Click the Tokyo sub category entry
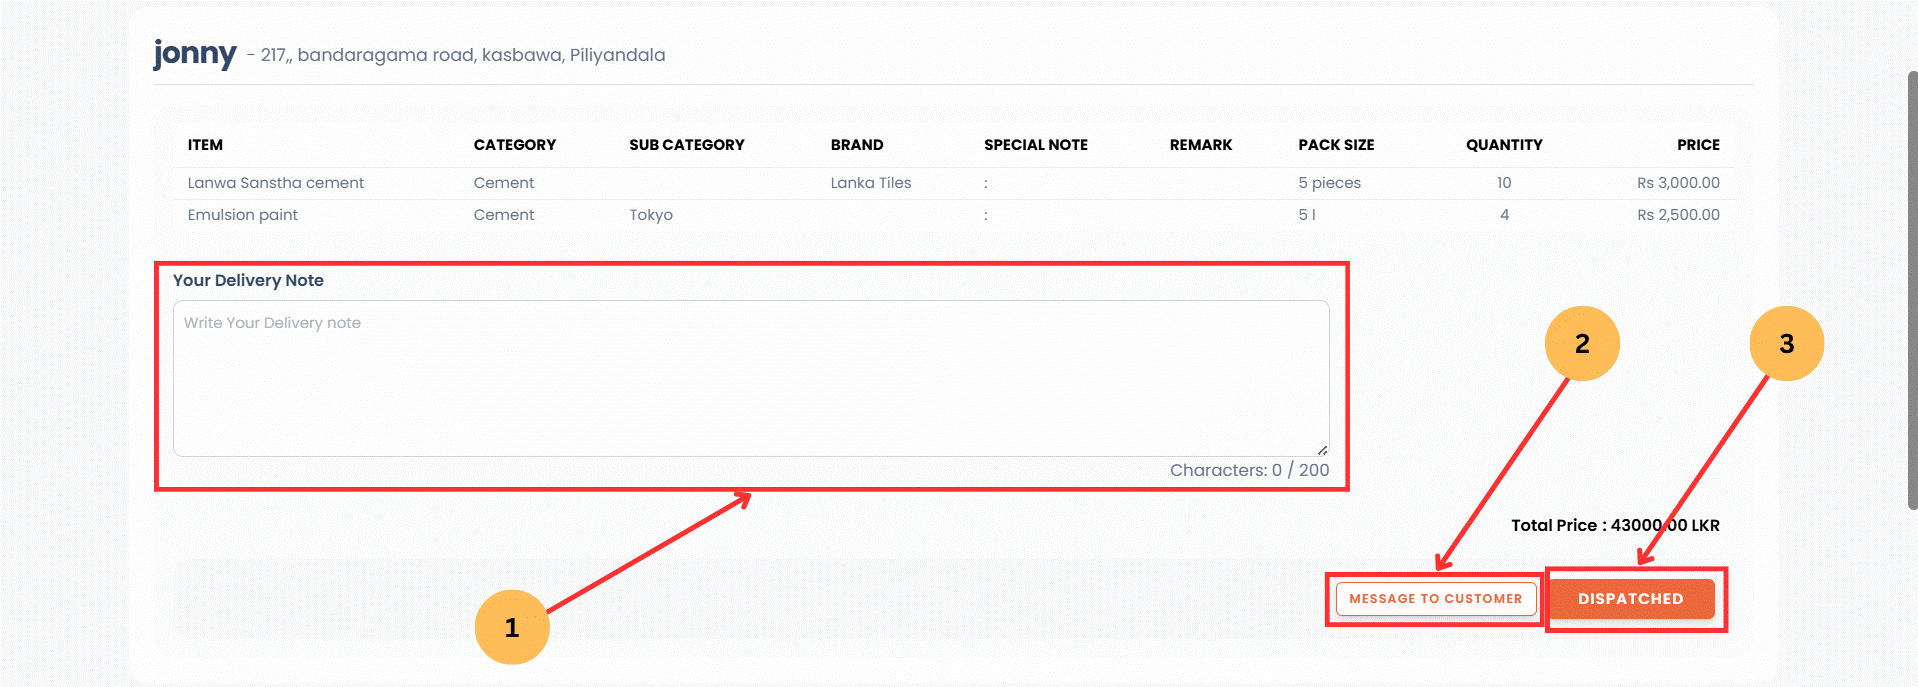Screen dimensions: 1918x687 (650, 214)
